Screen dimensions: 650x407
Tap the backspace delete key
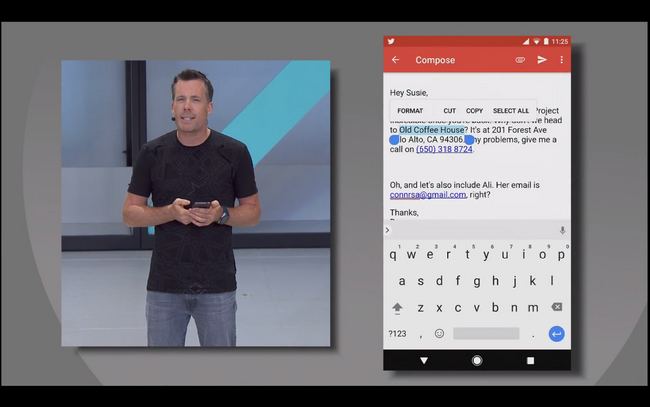556,307
